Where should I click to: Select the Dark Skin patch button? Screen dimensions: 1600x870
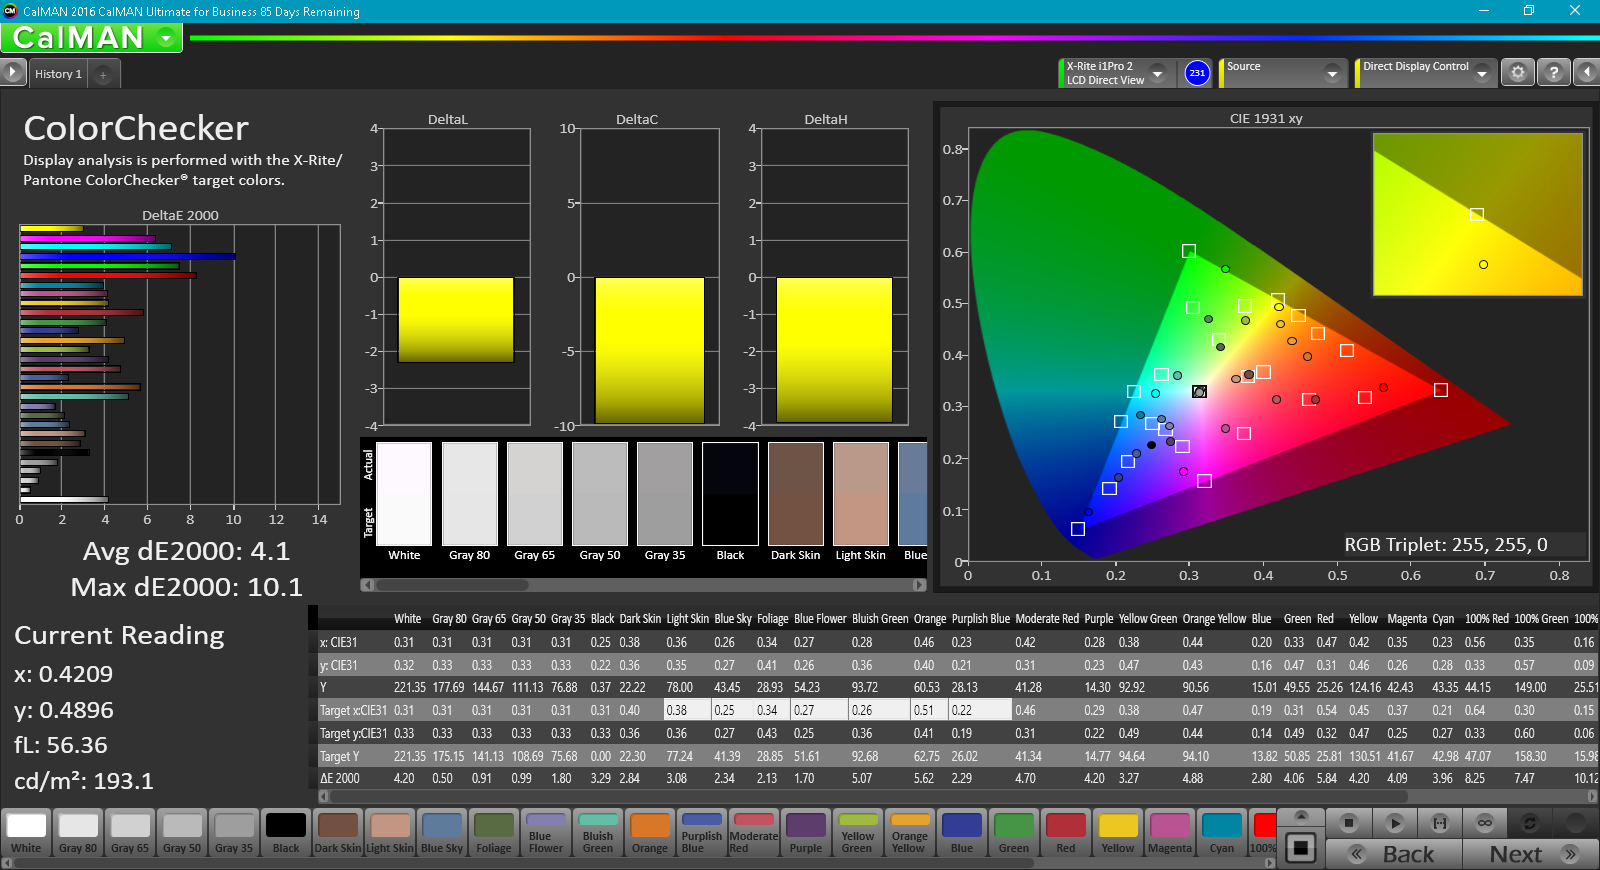[x=338, y=833]
